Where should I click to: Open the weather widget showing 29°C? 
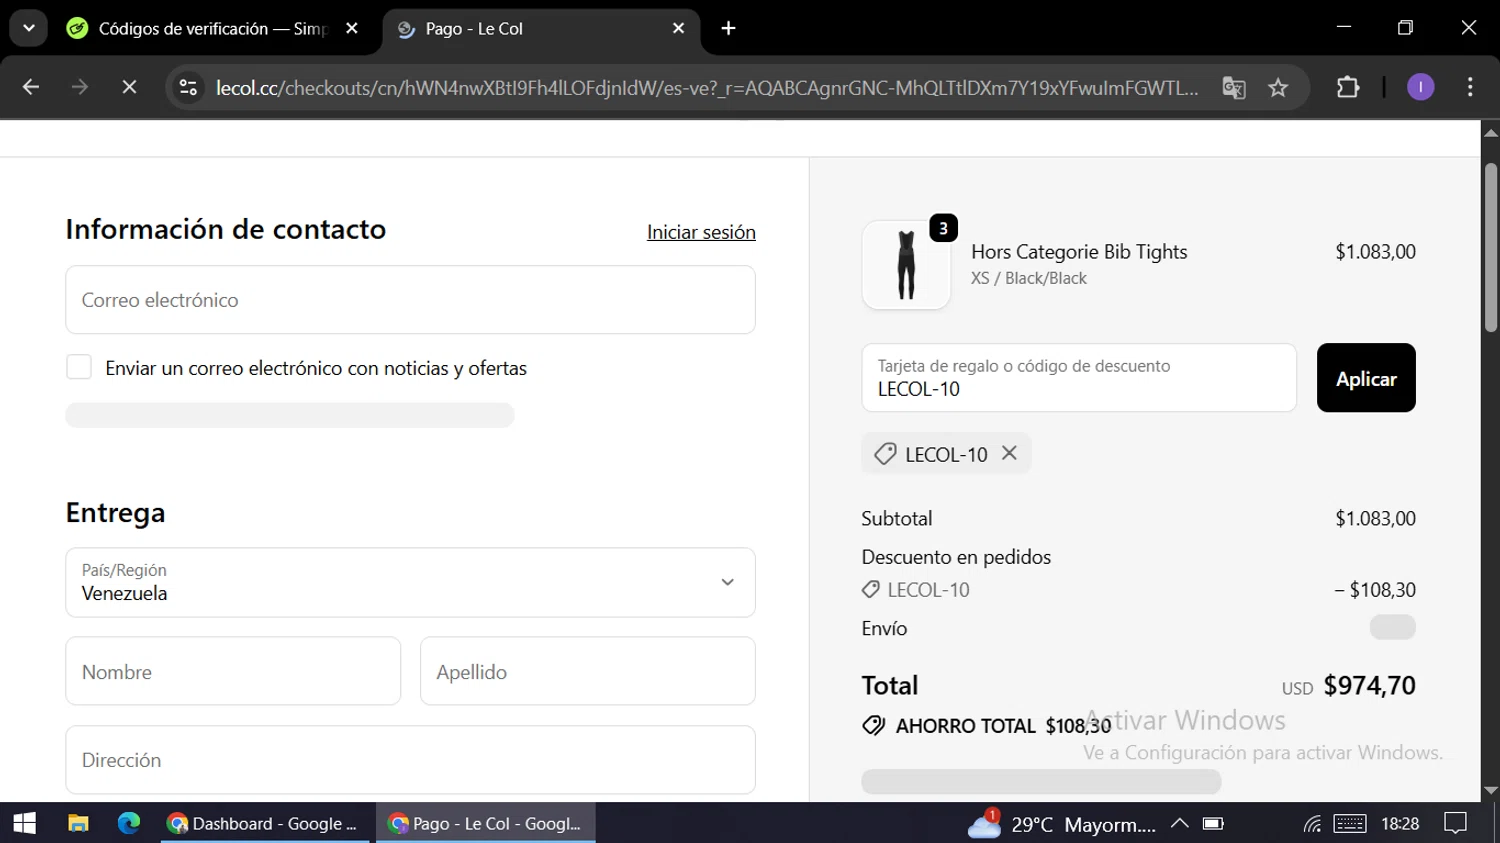(x=1062, y=824)
